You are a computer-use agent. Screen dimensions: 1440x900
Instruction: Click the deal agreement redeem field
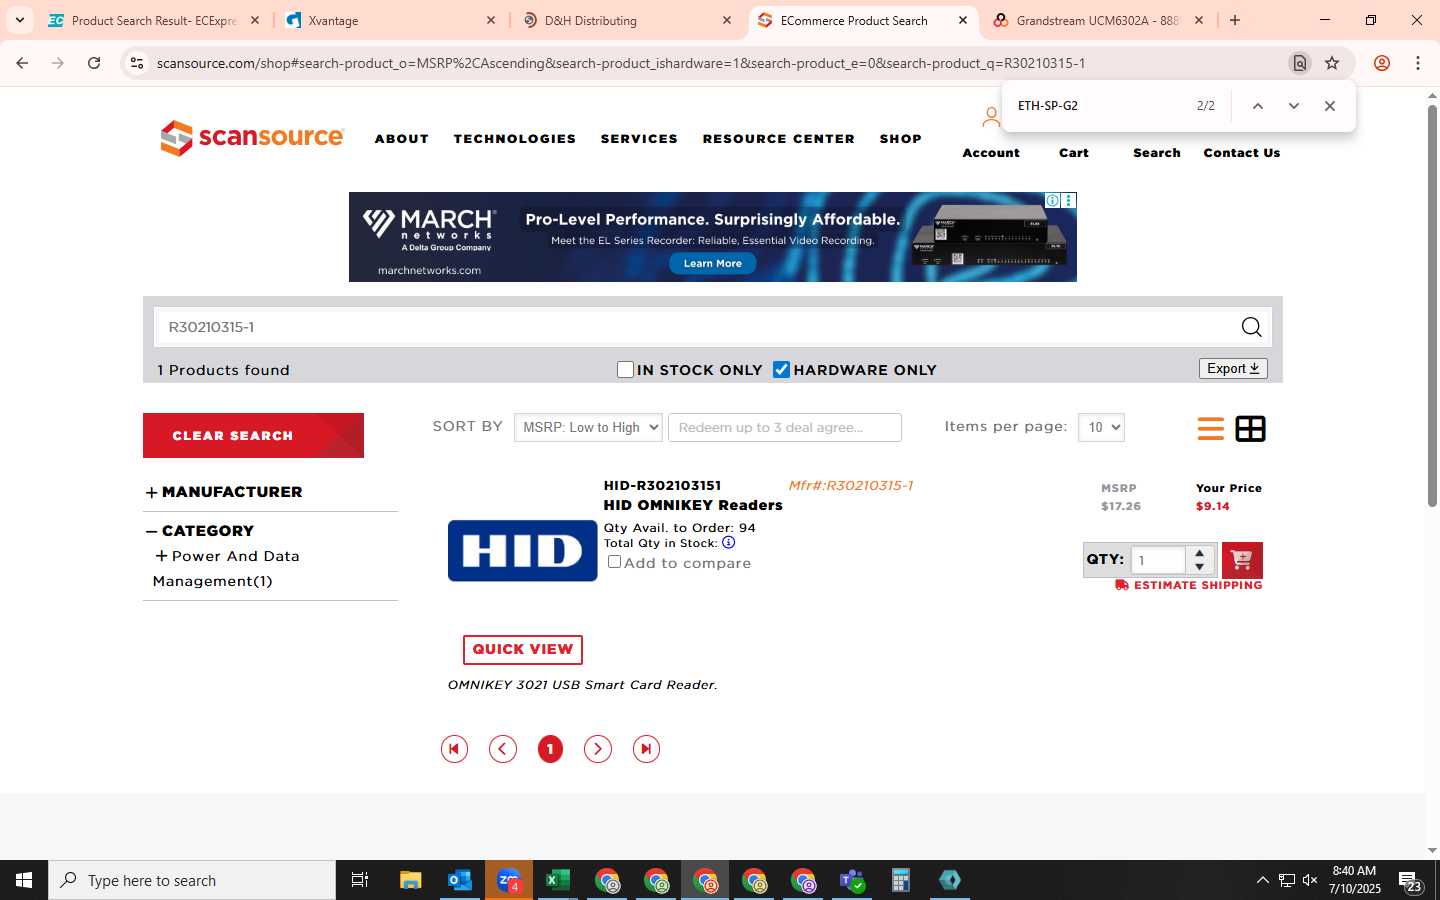click(785, 427)
